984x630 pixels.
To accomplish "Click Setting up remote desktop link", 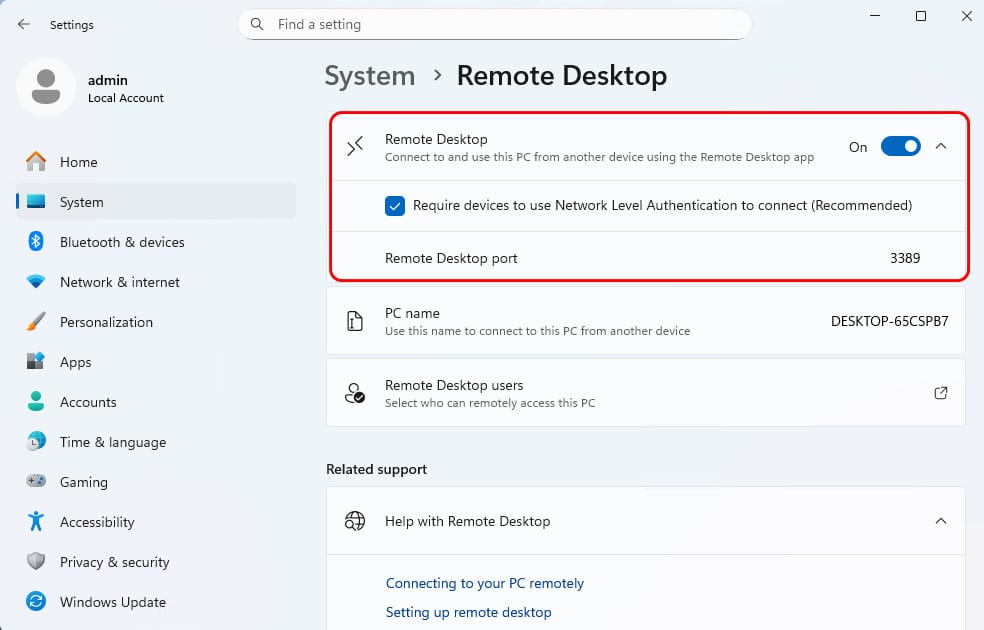I will pyautogui.click(x=468, y=612).
